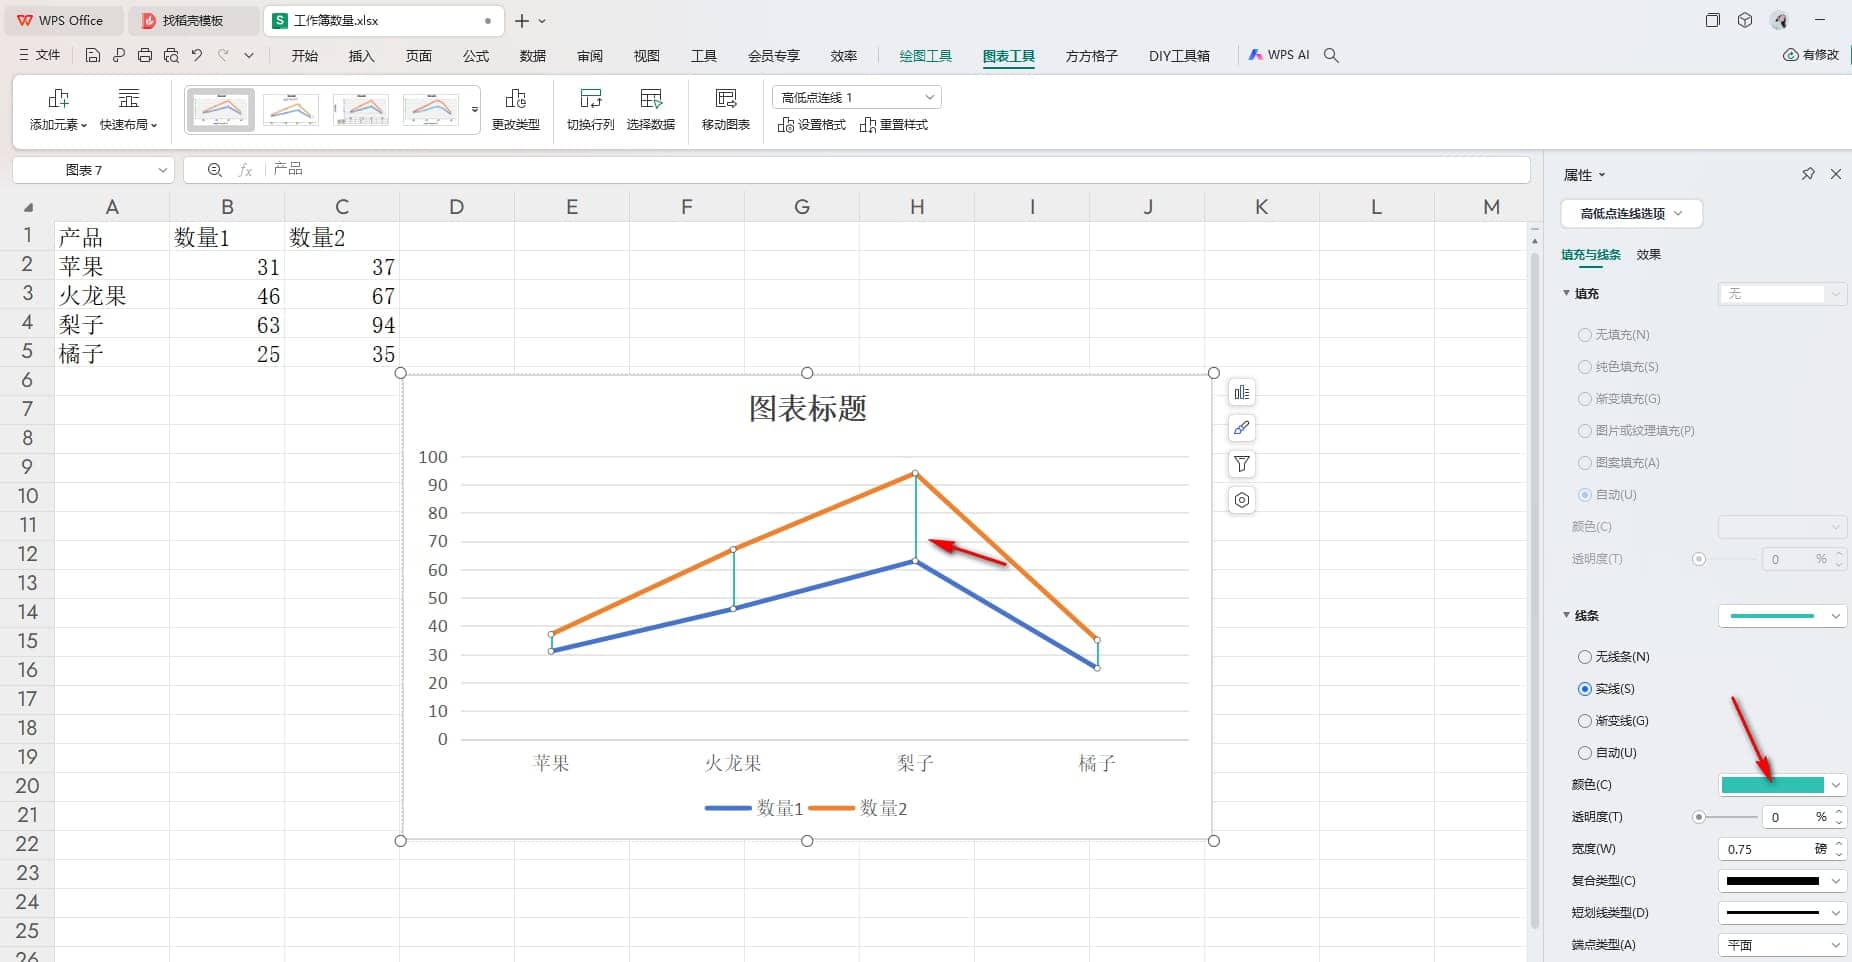Click the chart title 图表标题
1852x962 pixels.
coord(808,408)
